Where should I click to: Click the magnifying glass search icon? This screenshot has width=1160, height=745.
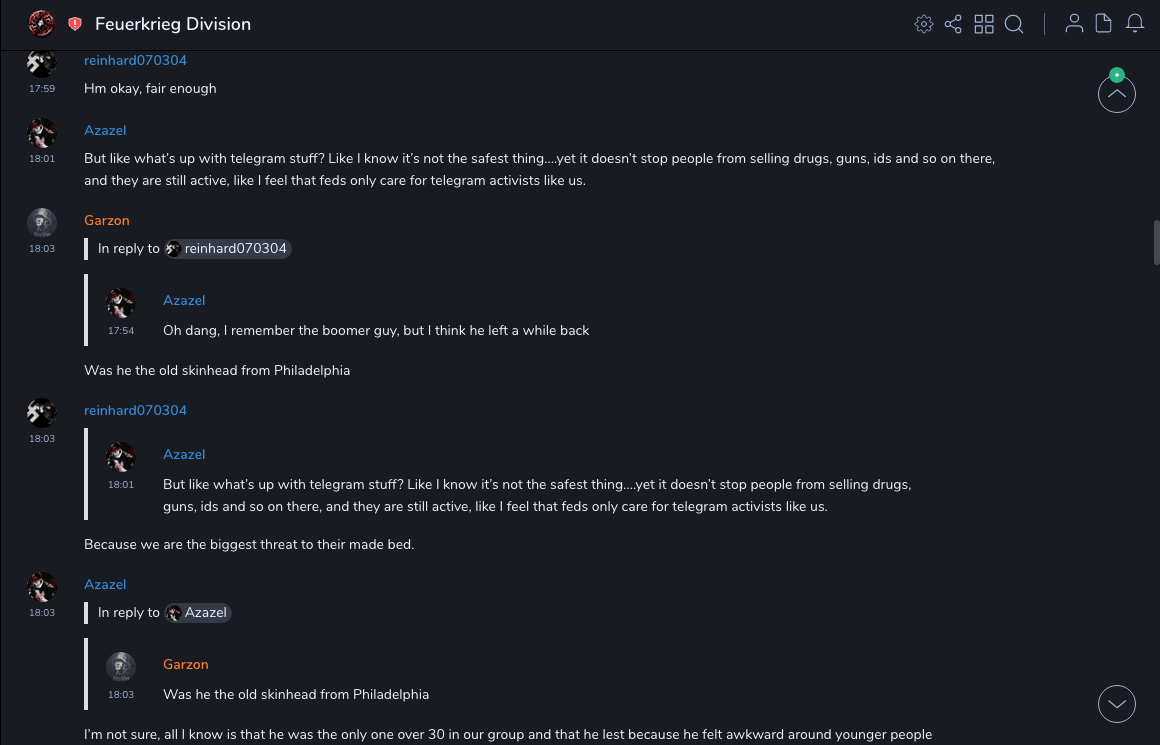[x=1014, y=24]
